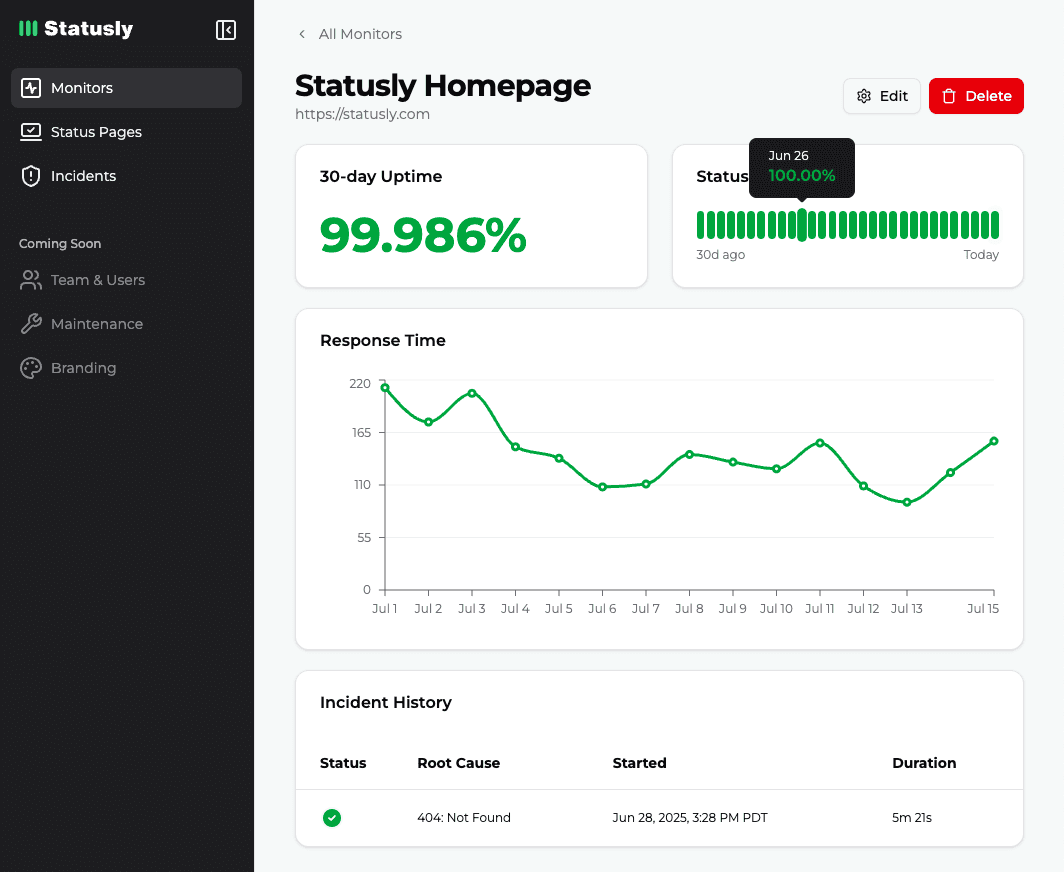Click the highlighted Jun 26 uptime bar
Screen dimensions: 1064x872
[801, 224]
